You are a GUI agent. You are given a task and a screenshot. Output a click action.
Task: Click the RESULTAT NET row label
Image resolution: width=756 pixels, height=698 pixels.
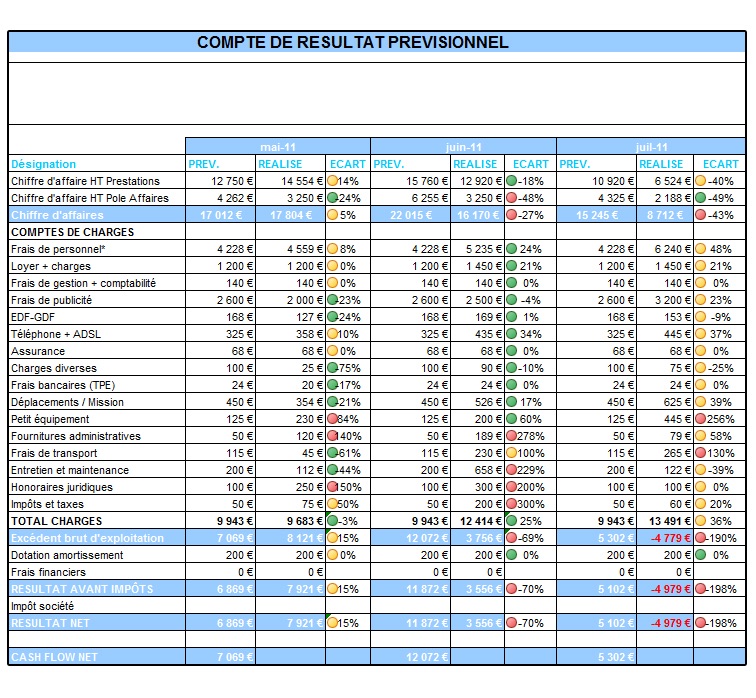coord(50,623)
